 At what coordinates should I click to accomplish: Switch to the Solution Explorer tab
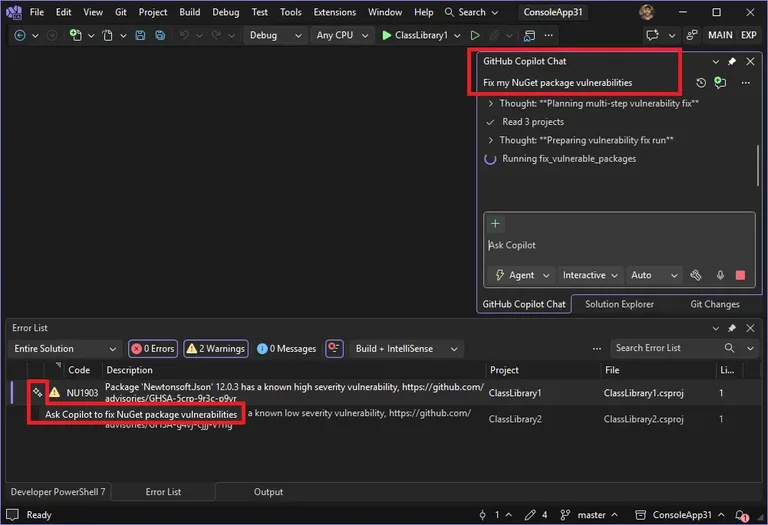619,304
